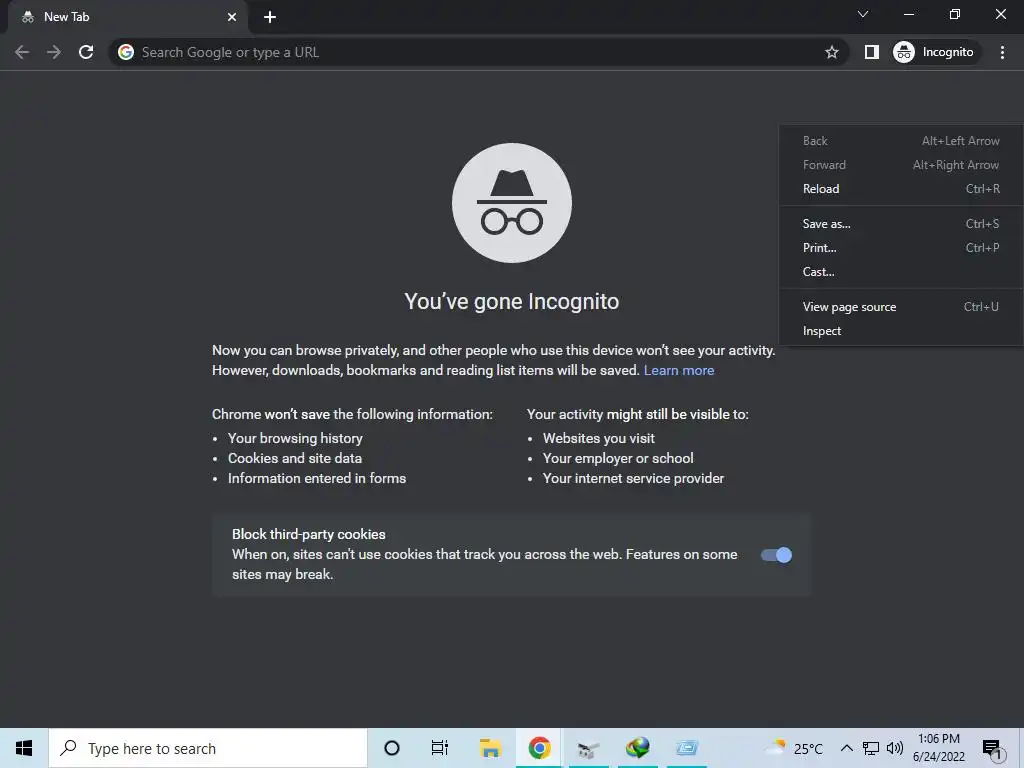Screen dimensions: 1024x768
Task: Open Cortana circle icon on taskbar
Action: point(392,748)
